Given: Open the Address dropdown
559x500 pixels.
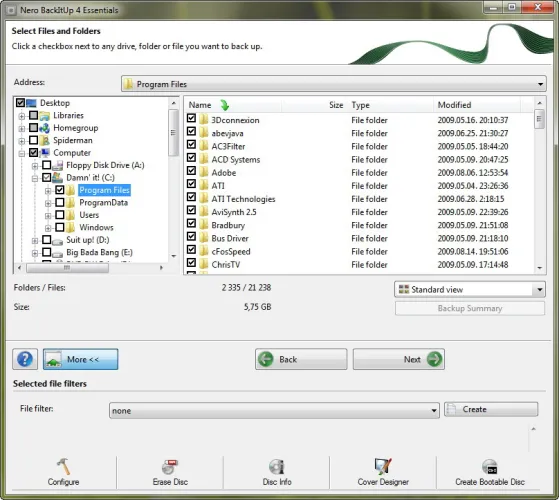Looking at the screenshot, I should tap(540, 84).
